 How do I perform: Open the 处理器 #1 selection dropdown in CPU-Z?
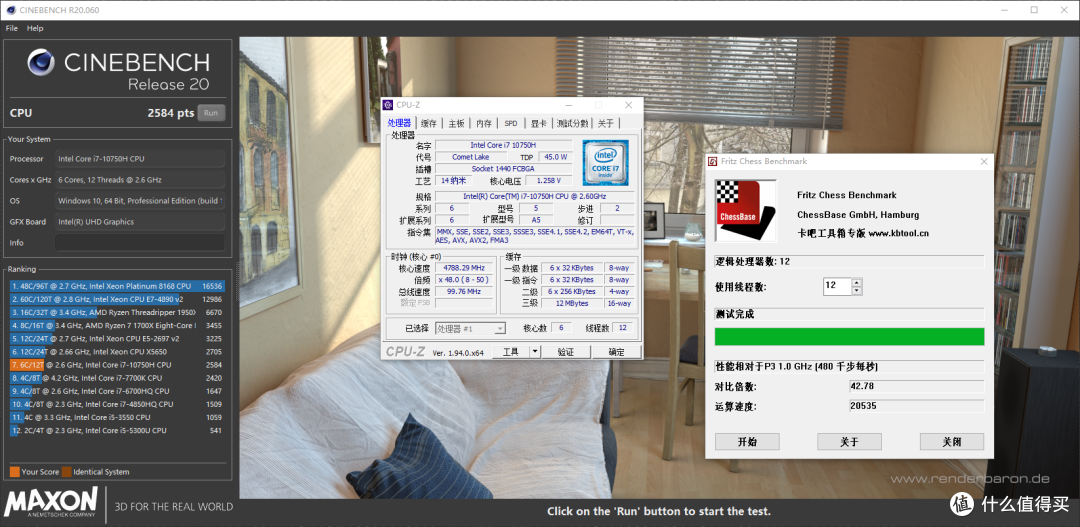click(470, 329)
